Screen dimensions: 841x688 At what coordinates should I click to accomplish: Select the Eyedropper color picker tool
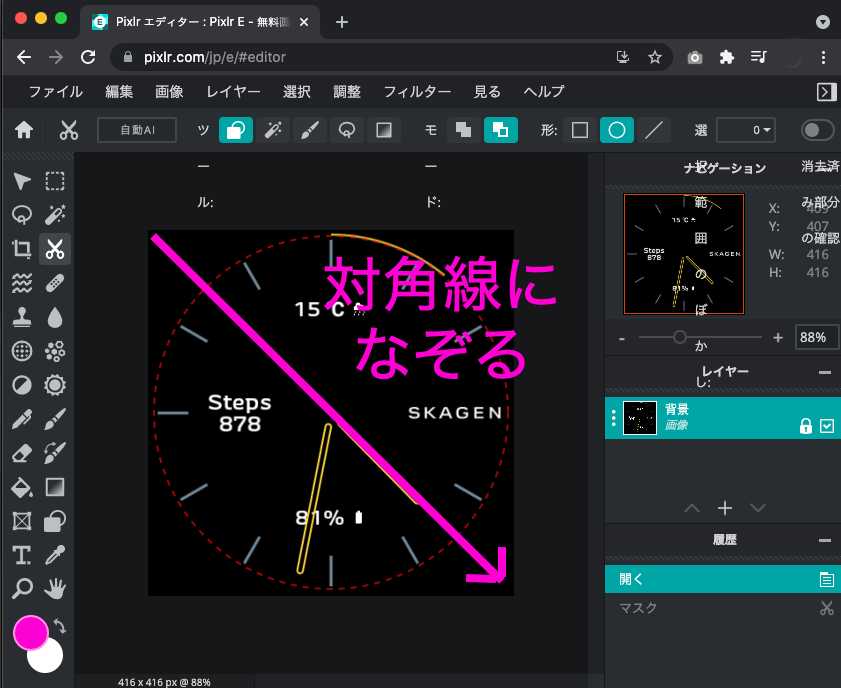(x=55, y=556)
